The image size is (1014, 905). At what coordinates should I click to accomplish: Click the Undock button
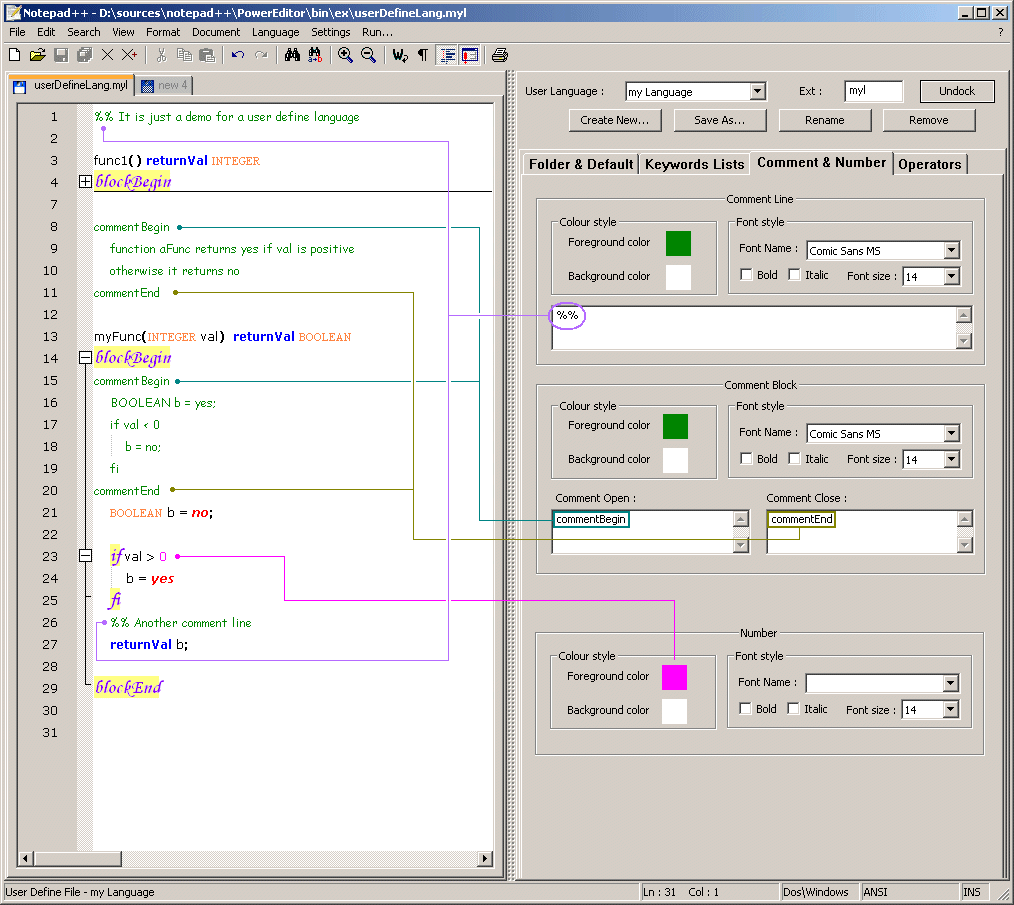(x=957, y=90)
